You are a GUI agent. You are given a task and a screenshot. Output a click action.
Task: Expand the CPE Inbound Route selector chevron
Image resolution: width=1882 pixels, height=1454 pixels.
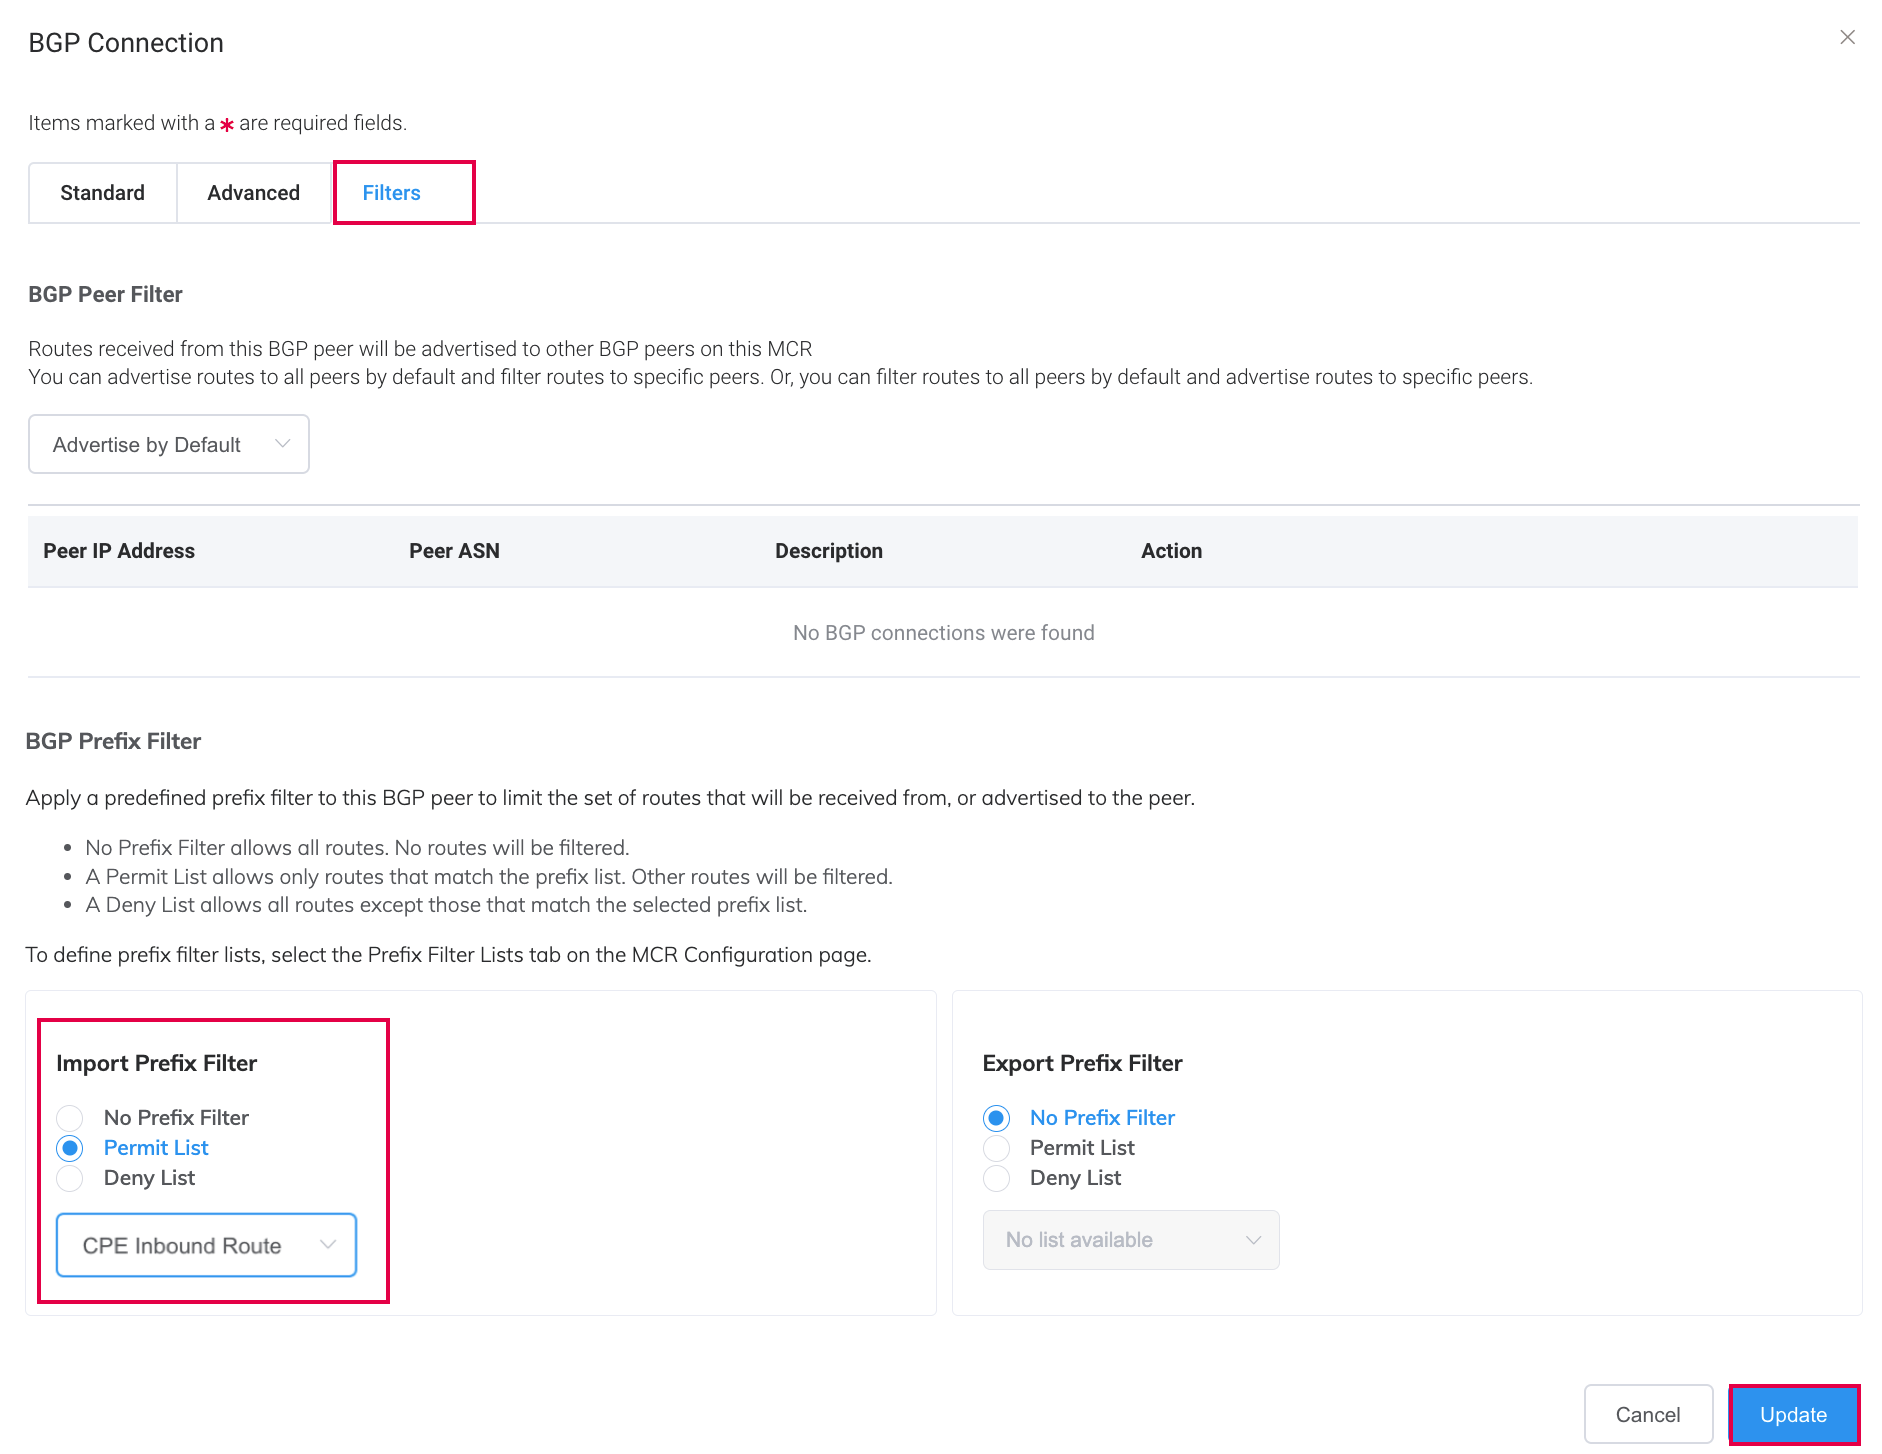[x=328, y=1245]
